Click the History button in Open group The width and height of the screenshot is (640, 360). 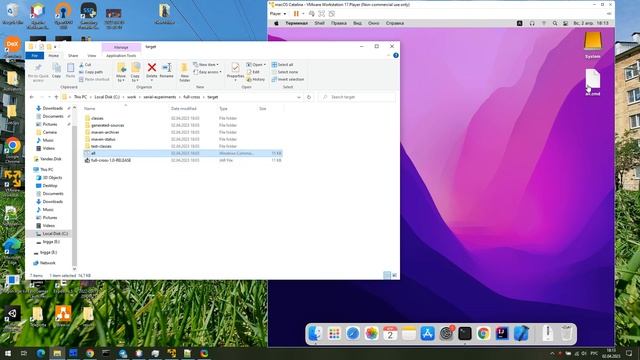click(x=256, y=79)
